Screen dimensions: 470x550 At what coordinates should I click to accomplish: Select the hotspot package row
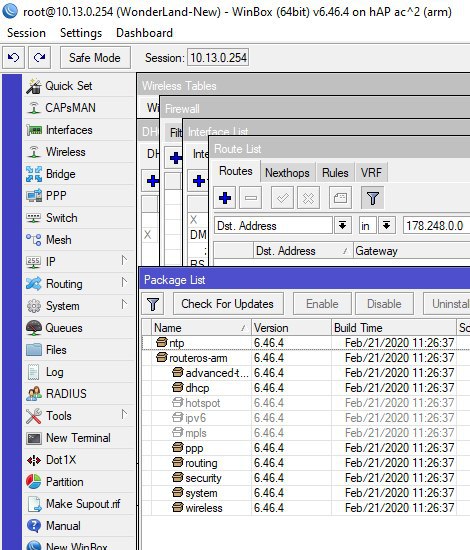306,403
